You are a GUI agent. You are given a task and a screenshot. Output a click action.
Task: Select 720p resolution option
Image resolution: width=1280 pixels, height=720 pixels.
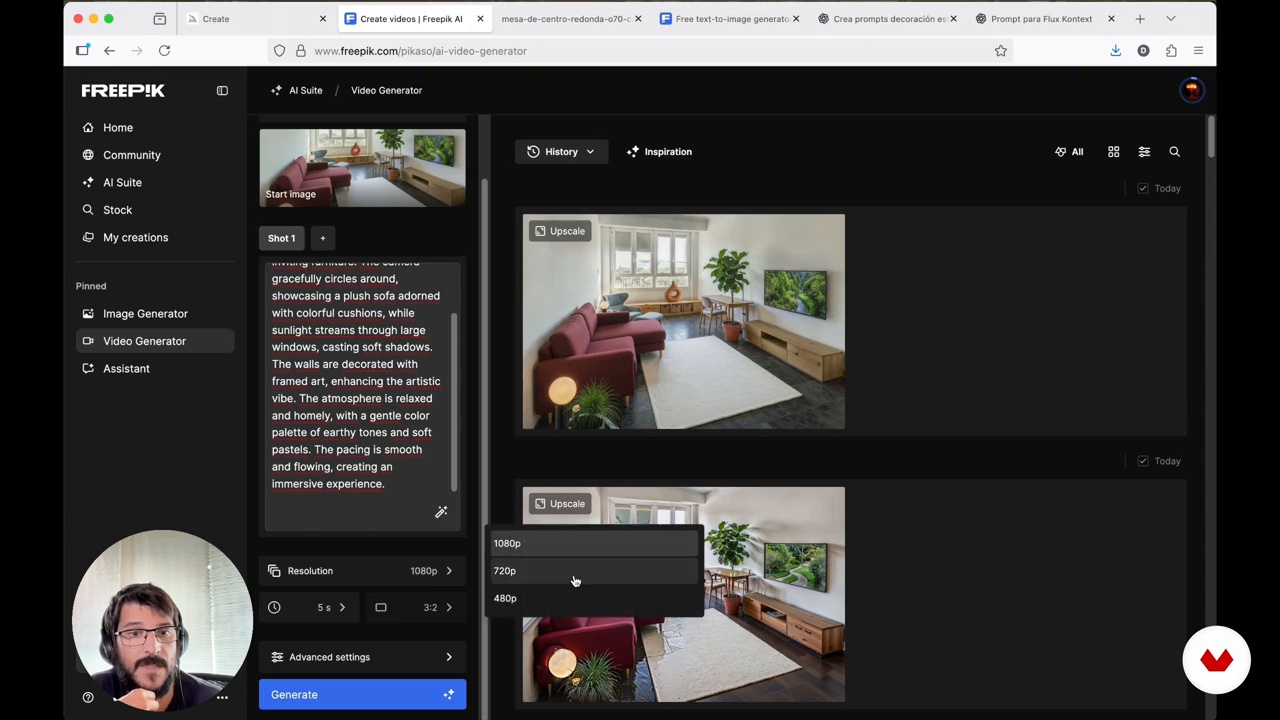(x=592, y=571)
